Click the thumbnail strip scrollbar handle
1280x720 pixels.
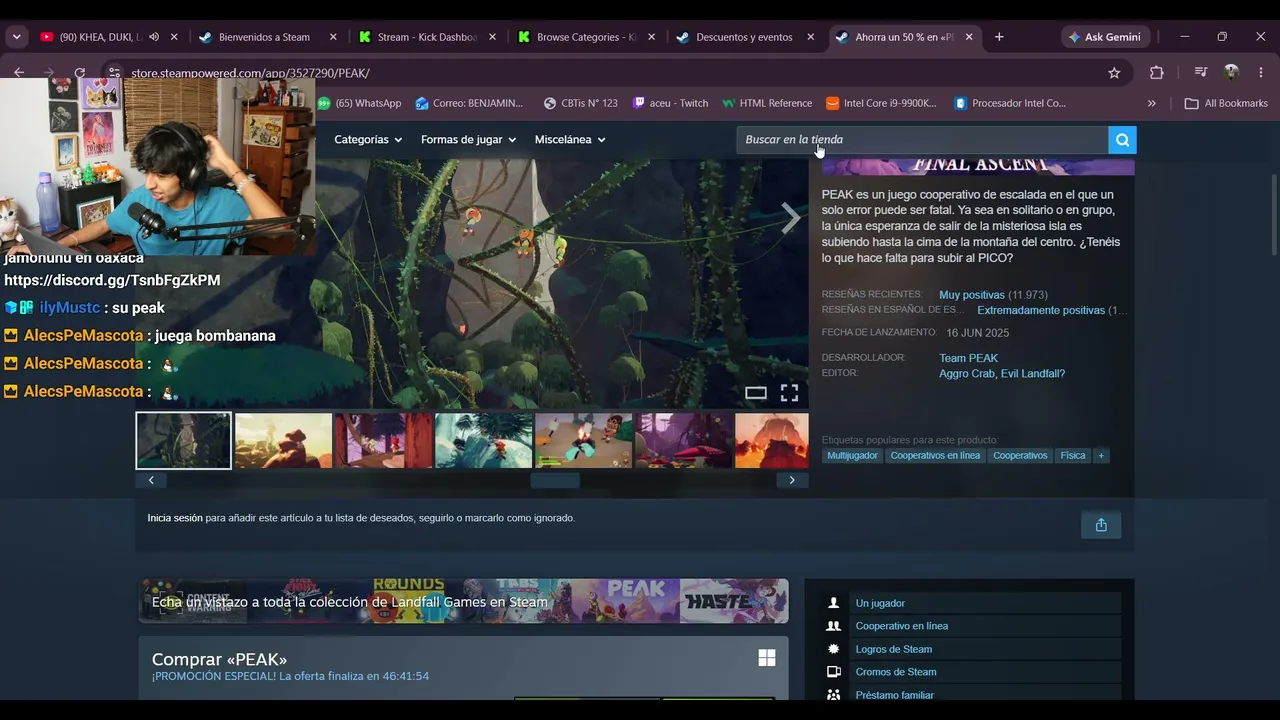pyautogui.click(x=555, y=480)
